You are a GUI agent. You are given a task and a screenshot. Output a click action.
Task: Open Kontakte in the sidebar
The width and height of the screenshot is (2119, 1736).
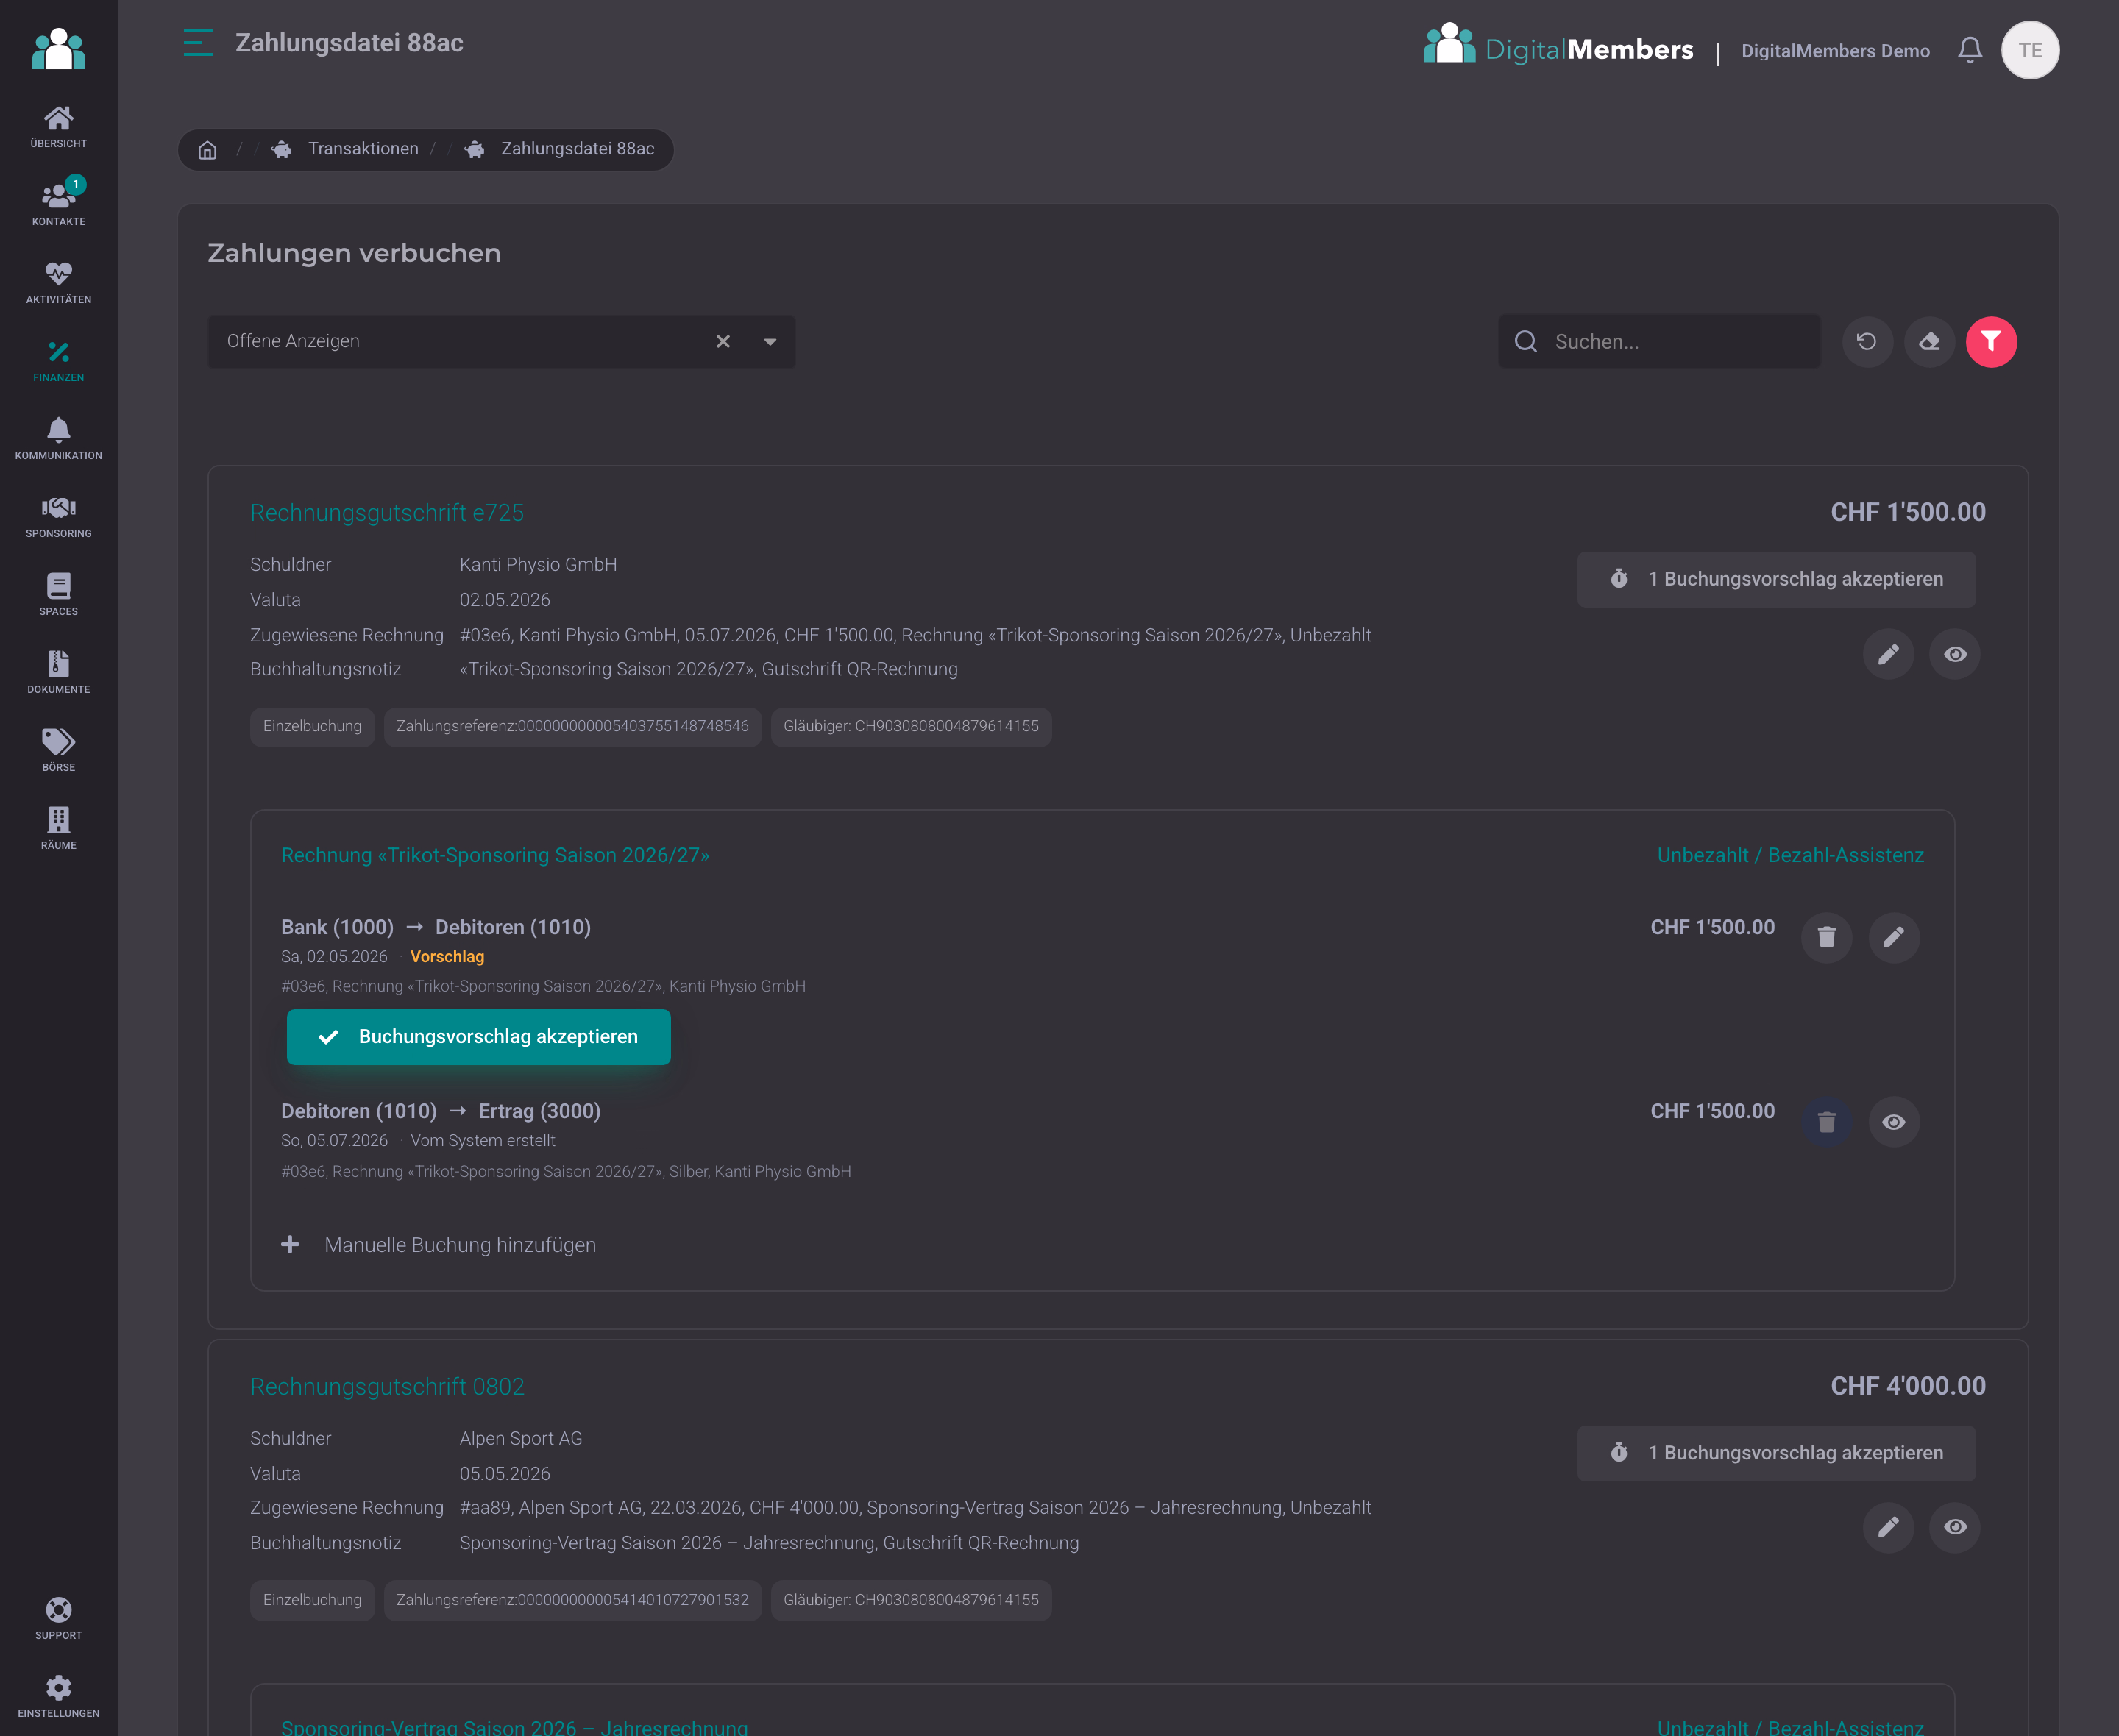click(x=58, y=204)
